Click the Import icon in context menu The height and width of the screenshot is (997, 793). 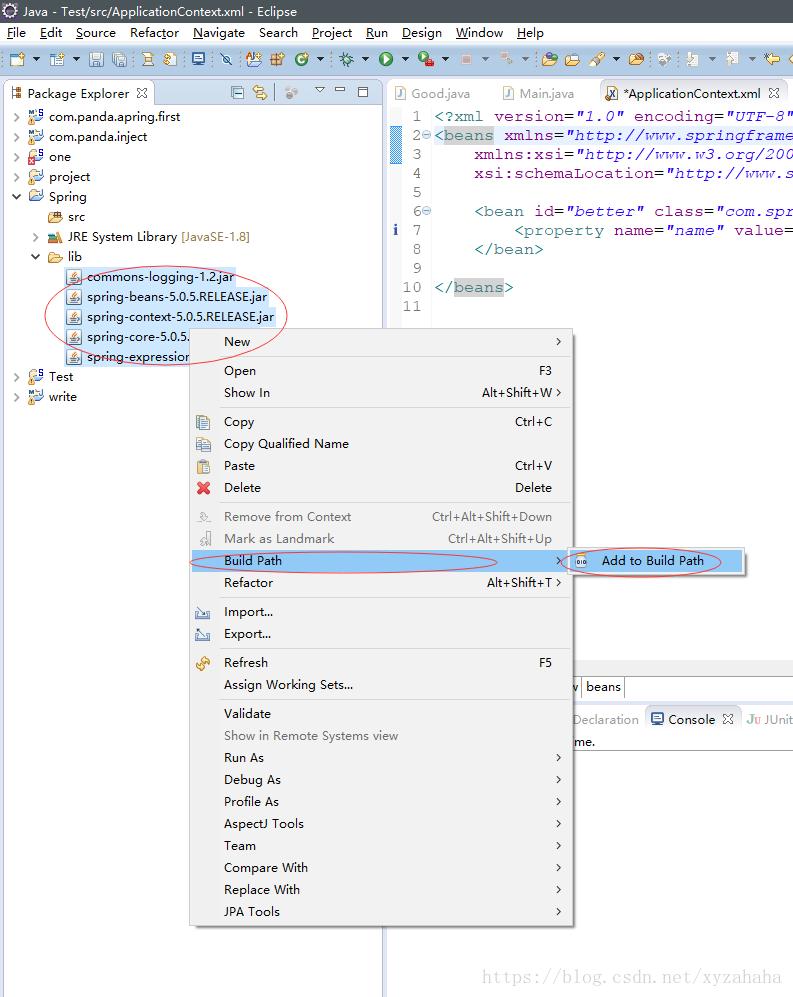[203, 612]
